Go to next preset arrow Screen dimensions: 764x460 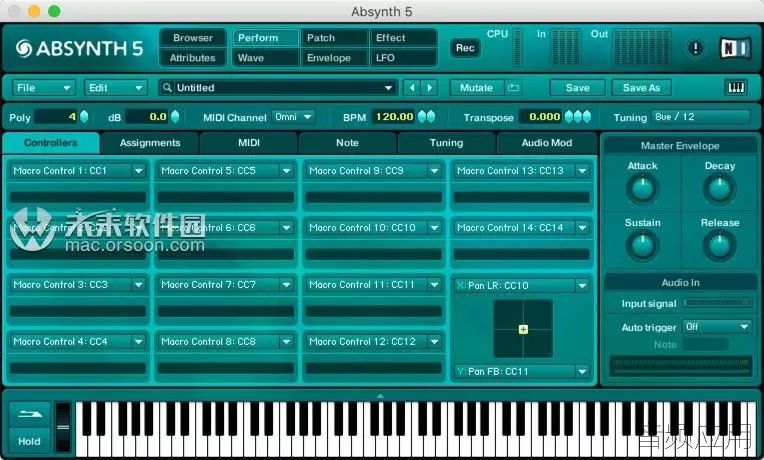429,88
